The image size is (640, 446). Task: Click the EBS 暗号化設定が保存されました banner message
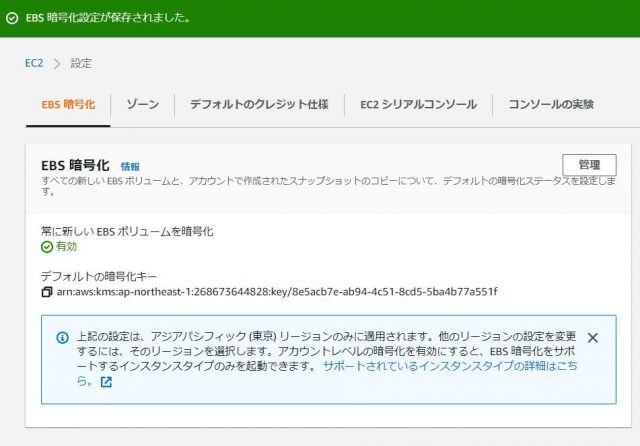[x=108, y=18]
